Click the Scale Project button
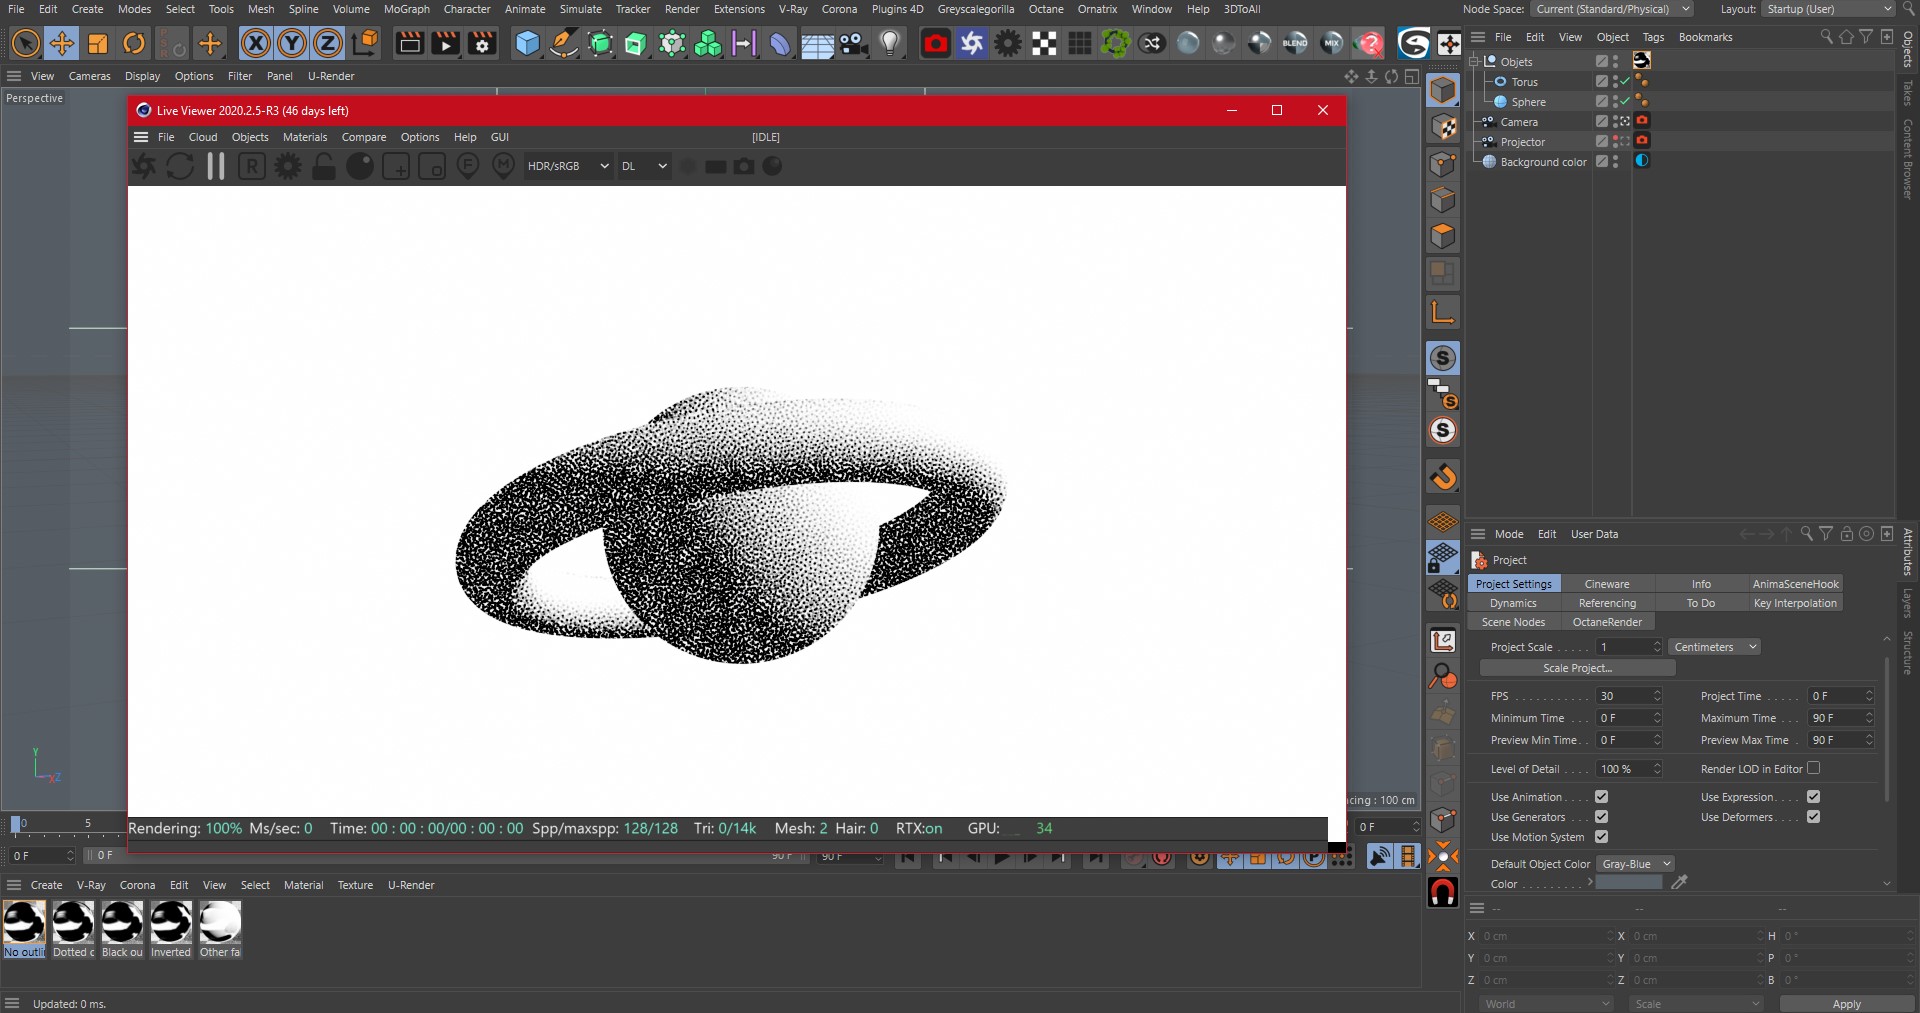This screenshot has height=1013, width=1920. pyautogui.click(x=1577, y=668)
